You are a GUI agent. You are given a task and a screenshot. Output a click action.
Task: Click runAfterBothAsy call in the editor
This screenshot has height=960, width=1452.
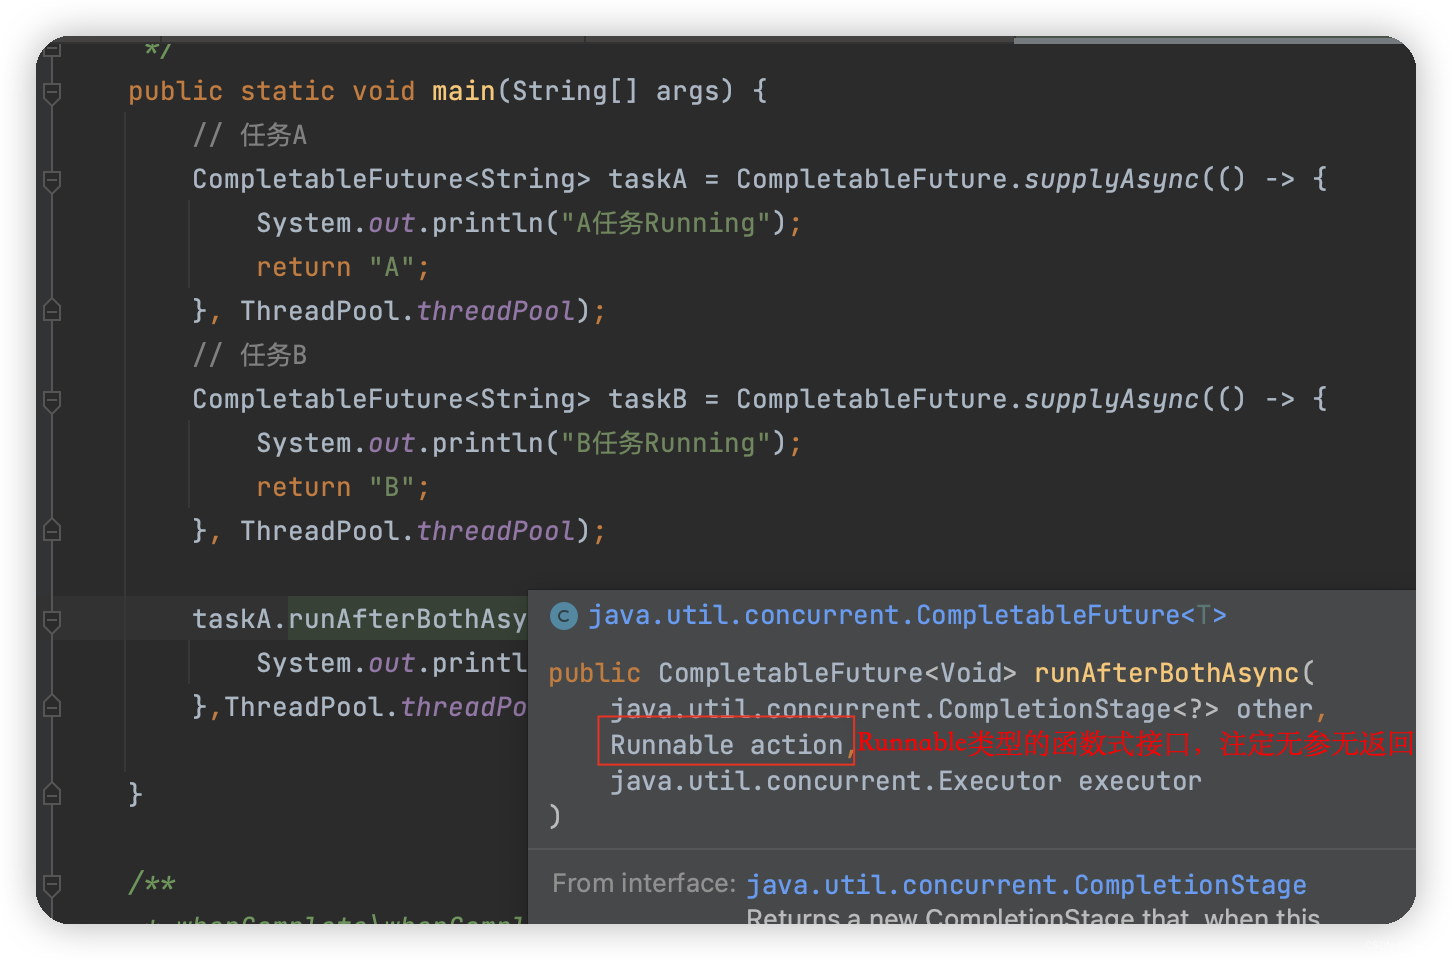pos(408,619)
